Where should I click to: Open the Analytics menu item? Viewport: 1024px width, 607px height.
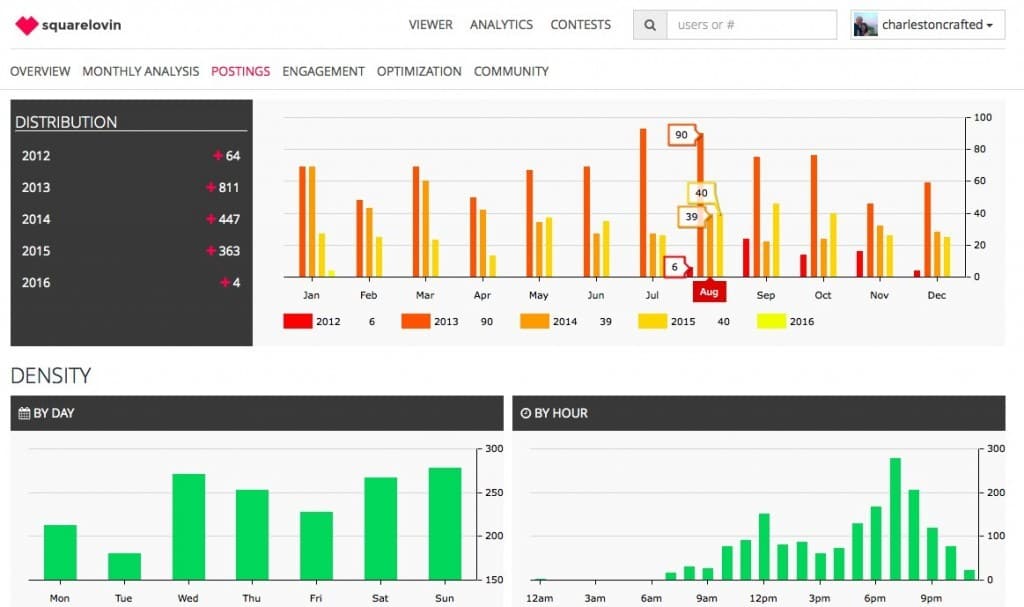coord(501,25)
